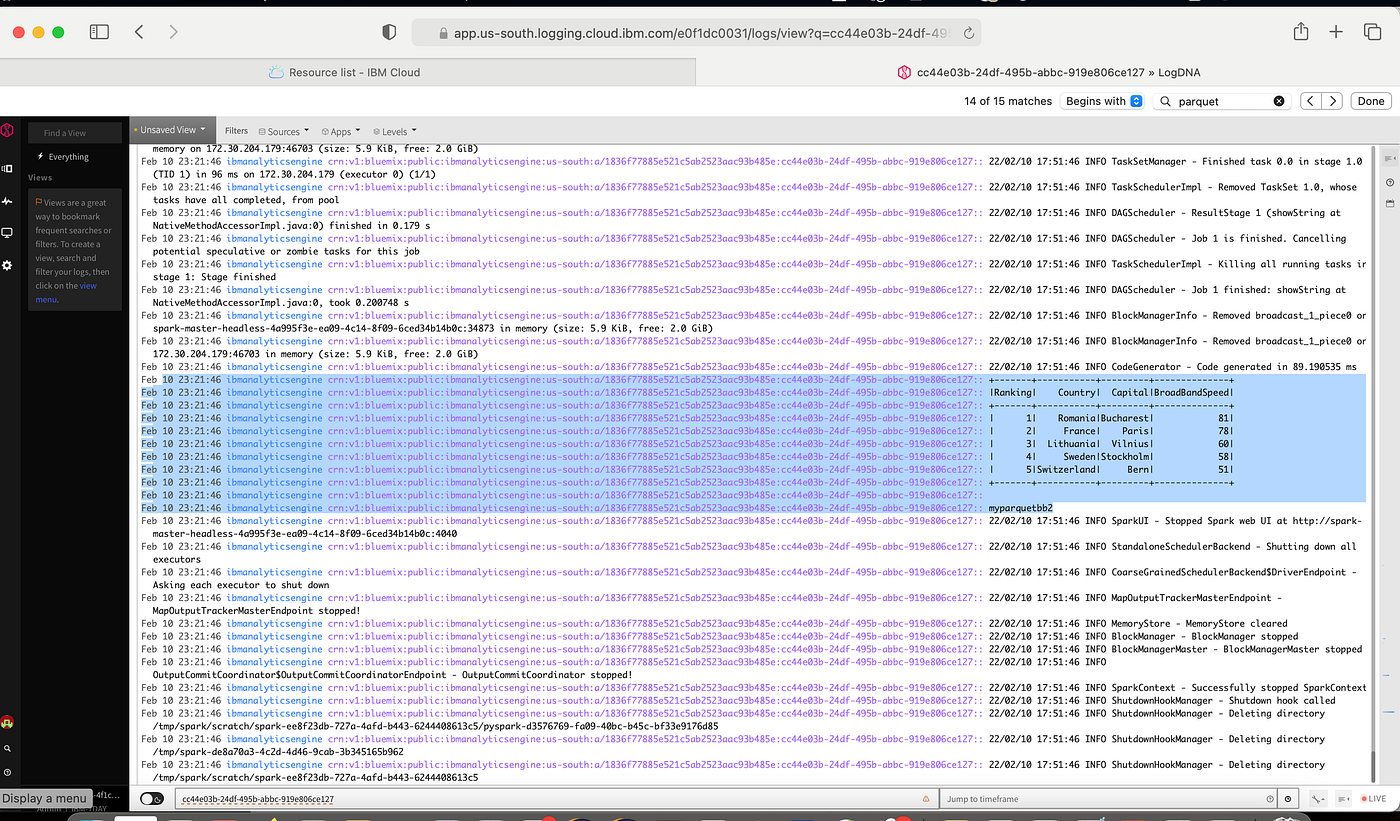Toggle the LIVE tail indicator
Image resolution: width=1400 pixels, height=821 pixels.
[x=1372, y=799]
